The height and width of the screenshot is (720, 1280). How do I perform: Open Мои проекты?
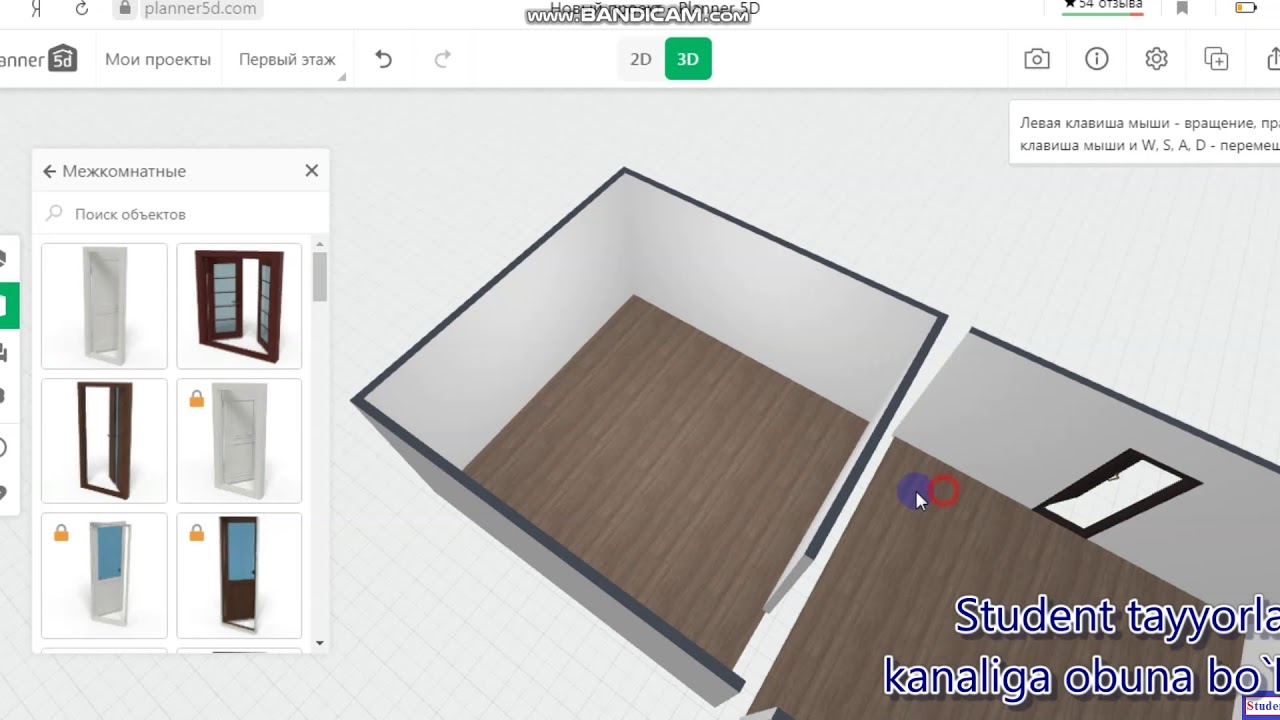tap(158, 60)
